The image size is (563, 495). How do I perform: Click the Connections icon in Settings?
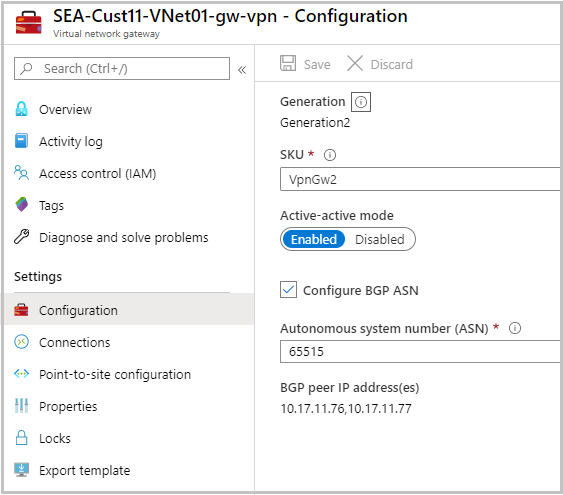22,342
